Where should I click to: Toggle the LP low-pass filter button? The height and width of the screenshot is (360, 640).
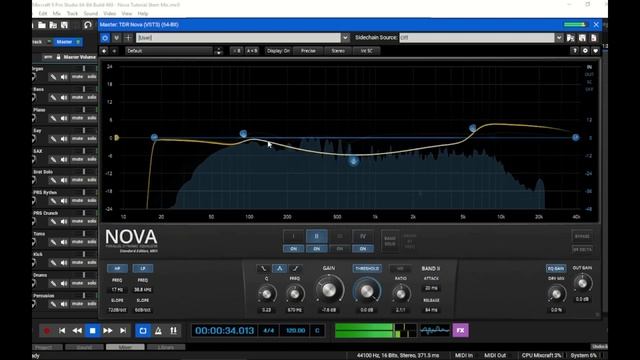click(x=143, y=268)
